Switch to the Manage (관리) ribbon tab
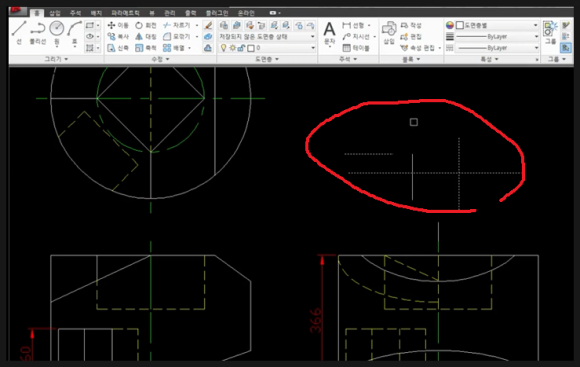This screenshot has width=580, height=367. (x=169, y=13)
